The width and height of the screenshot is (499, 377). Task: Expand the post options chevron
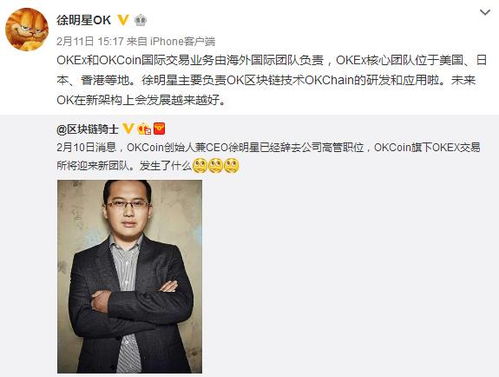pos(484,13)
